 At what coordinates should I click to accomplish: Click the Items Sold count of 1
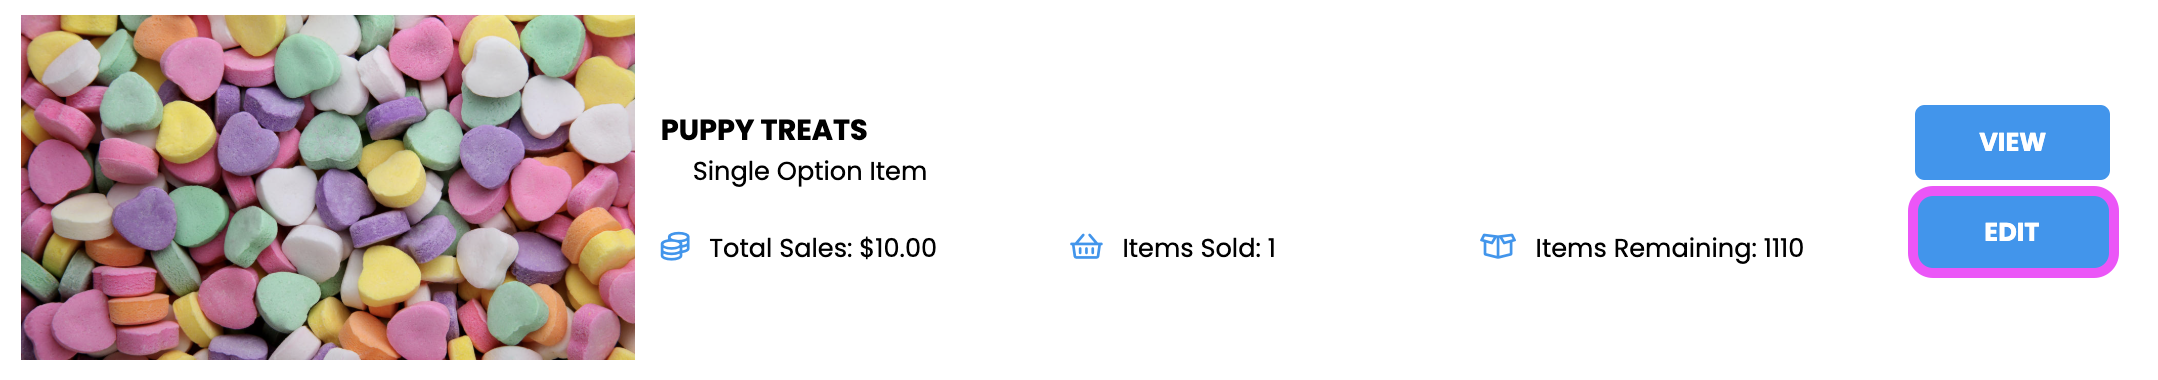pos(1272,248)
